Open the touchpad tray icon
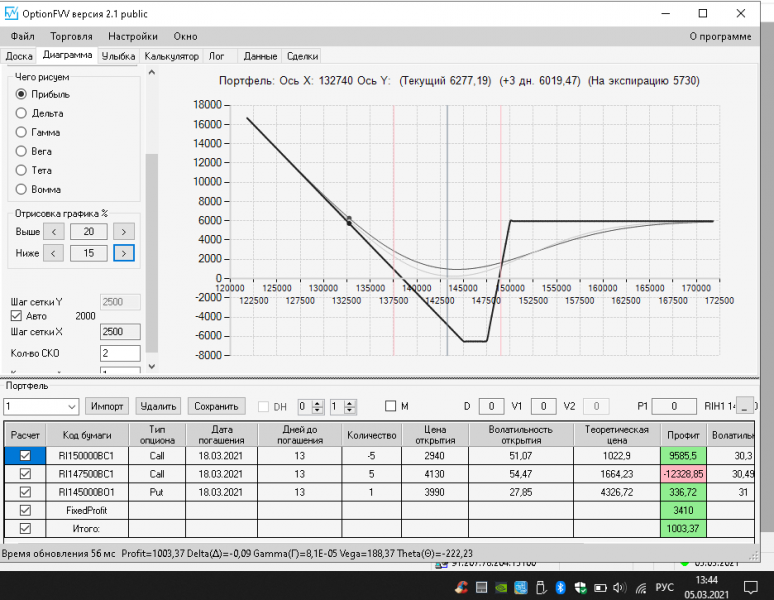The image size is (774, 600). coord(481,587)
